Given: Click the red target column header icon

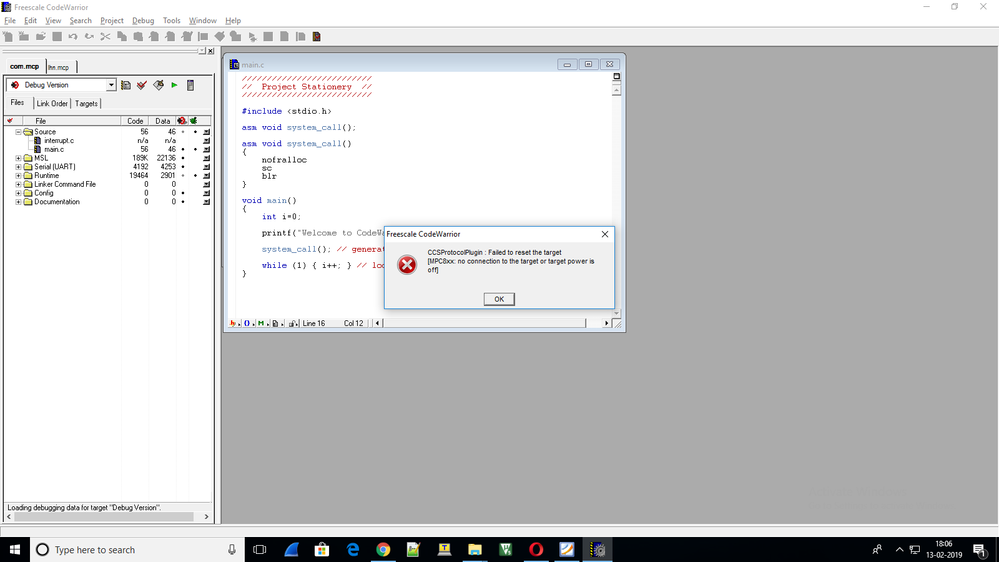Looking at the screenshot, I should [x=182, y=120].
